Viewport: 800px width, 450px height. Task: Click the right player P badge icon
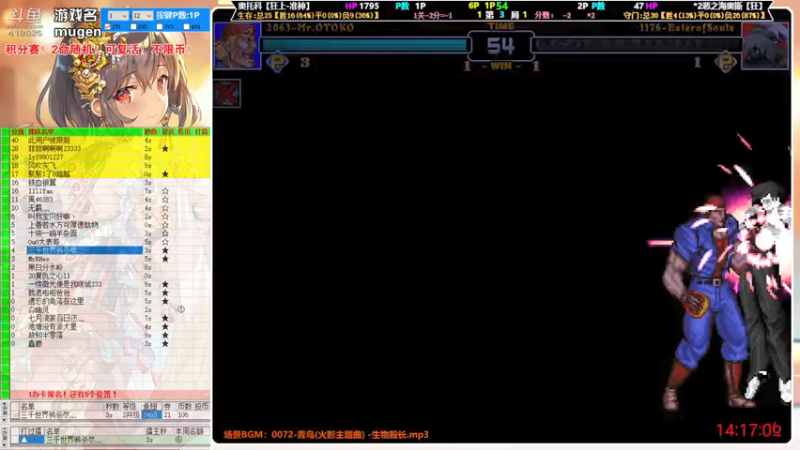726,63
